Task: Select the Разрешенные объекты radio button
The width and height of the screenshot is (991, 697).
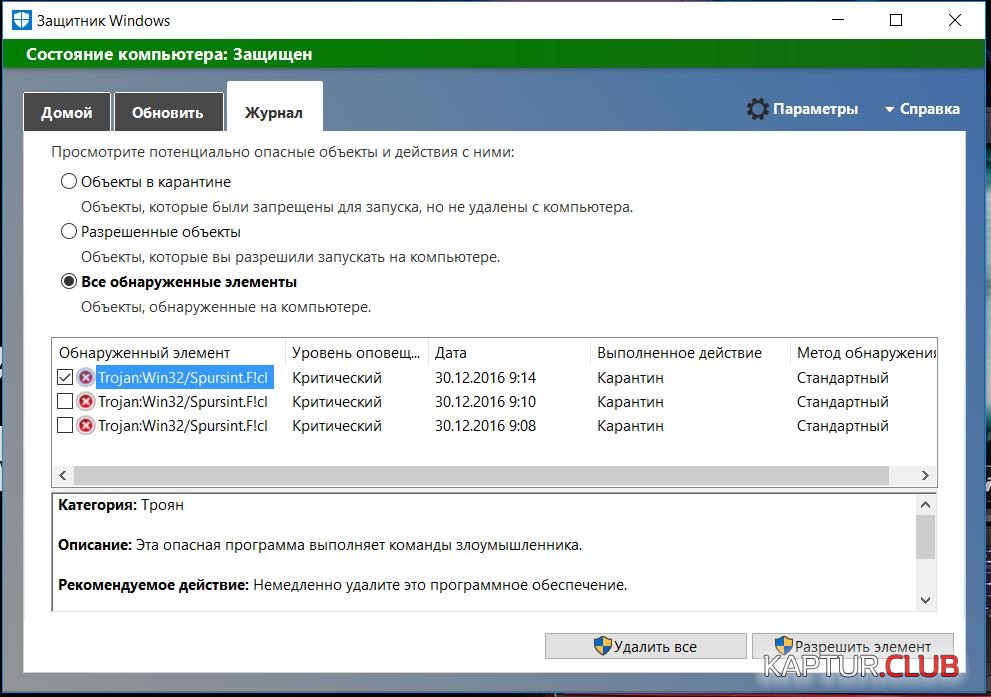Action: (68, 231)
